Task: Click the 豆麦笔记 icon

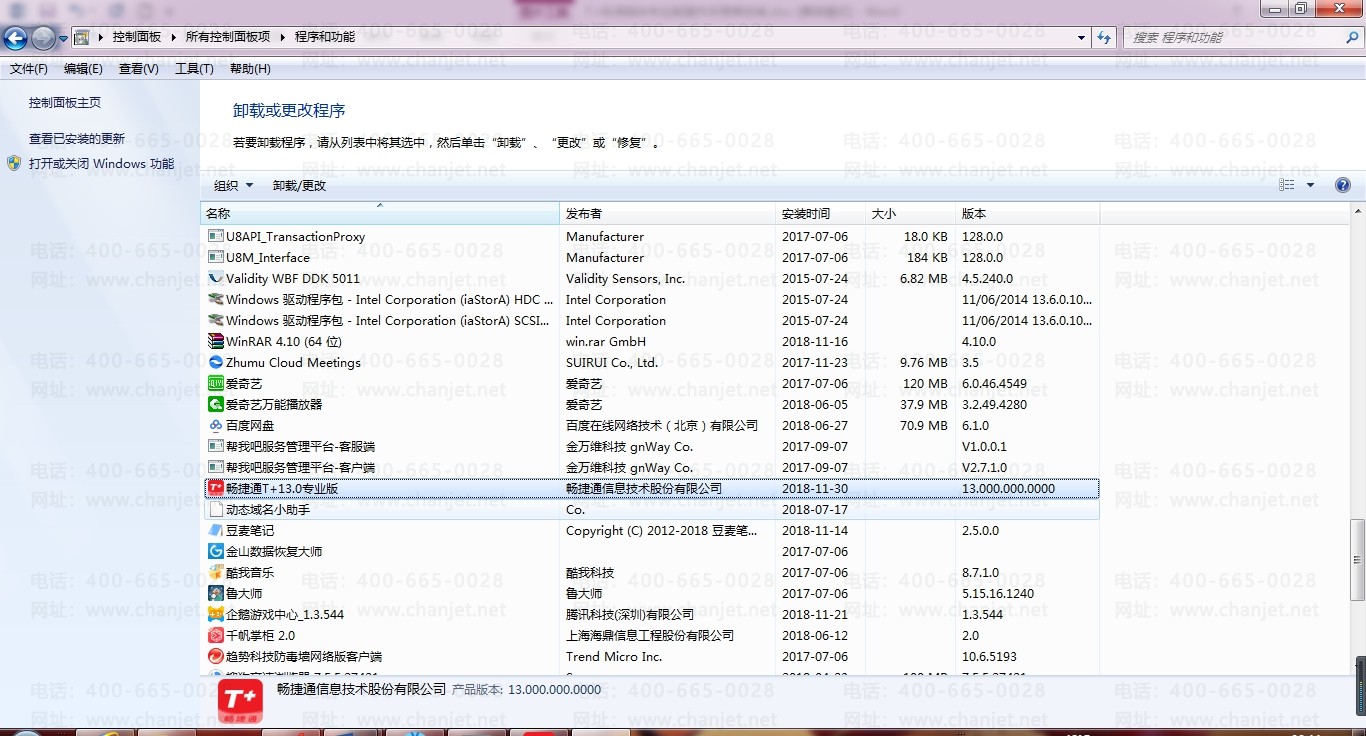Action: (215, 531)
